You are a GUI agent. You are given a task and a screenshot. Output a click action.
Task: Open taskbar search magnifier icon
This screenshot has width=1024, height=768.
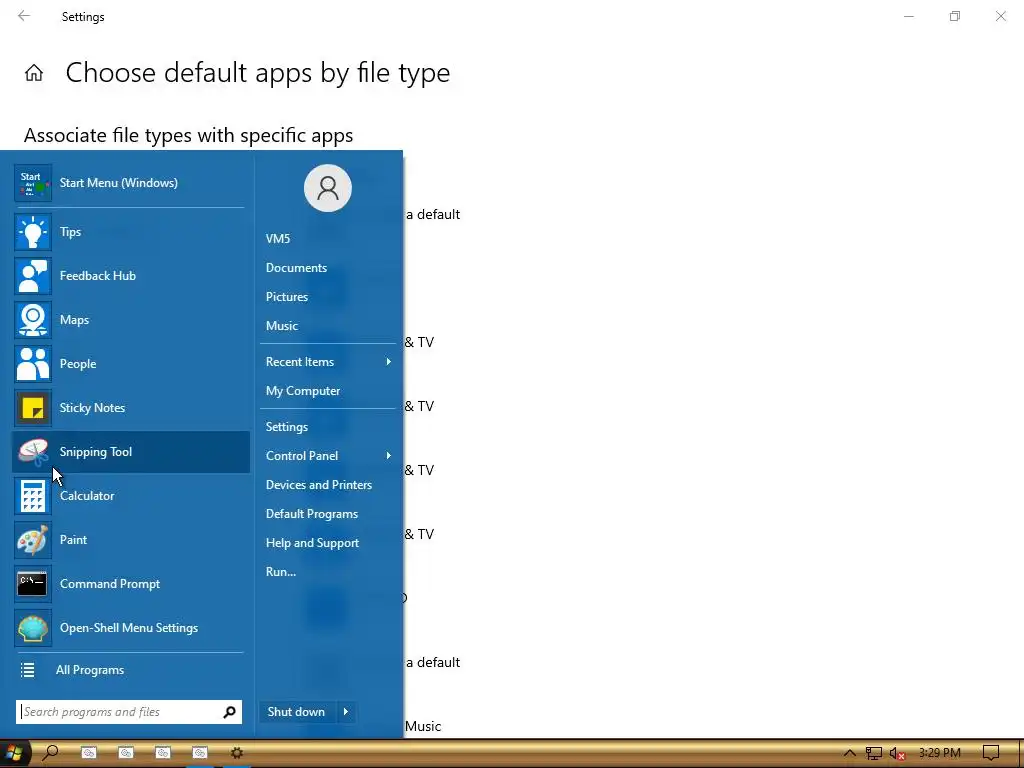[x=50, y=753]
